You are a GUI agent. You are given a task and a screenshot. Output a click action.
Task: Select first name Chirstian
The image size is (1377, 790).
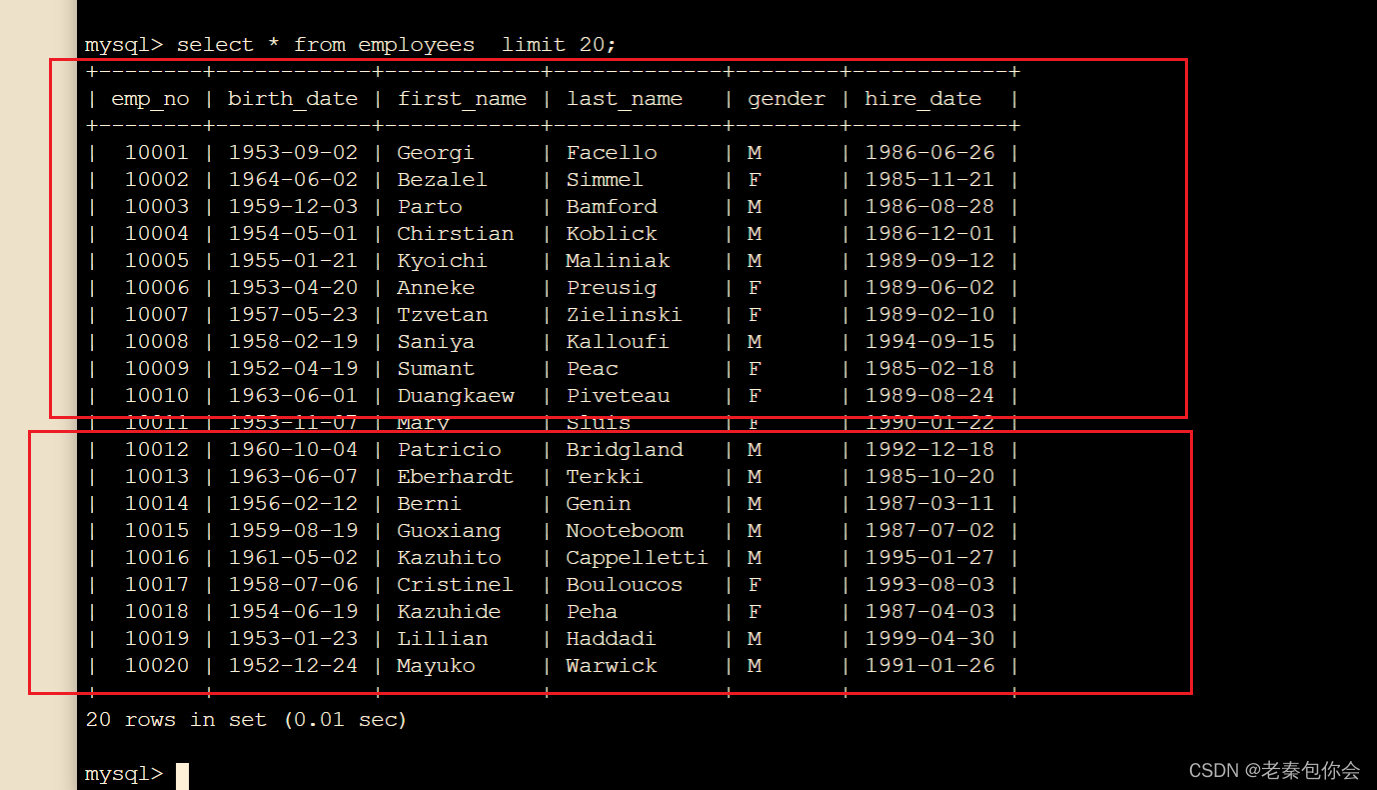[455, 234]
